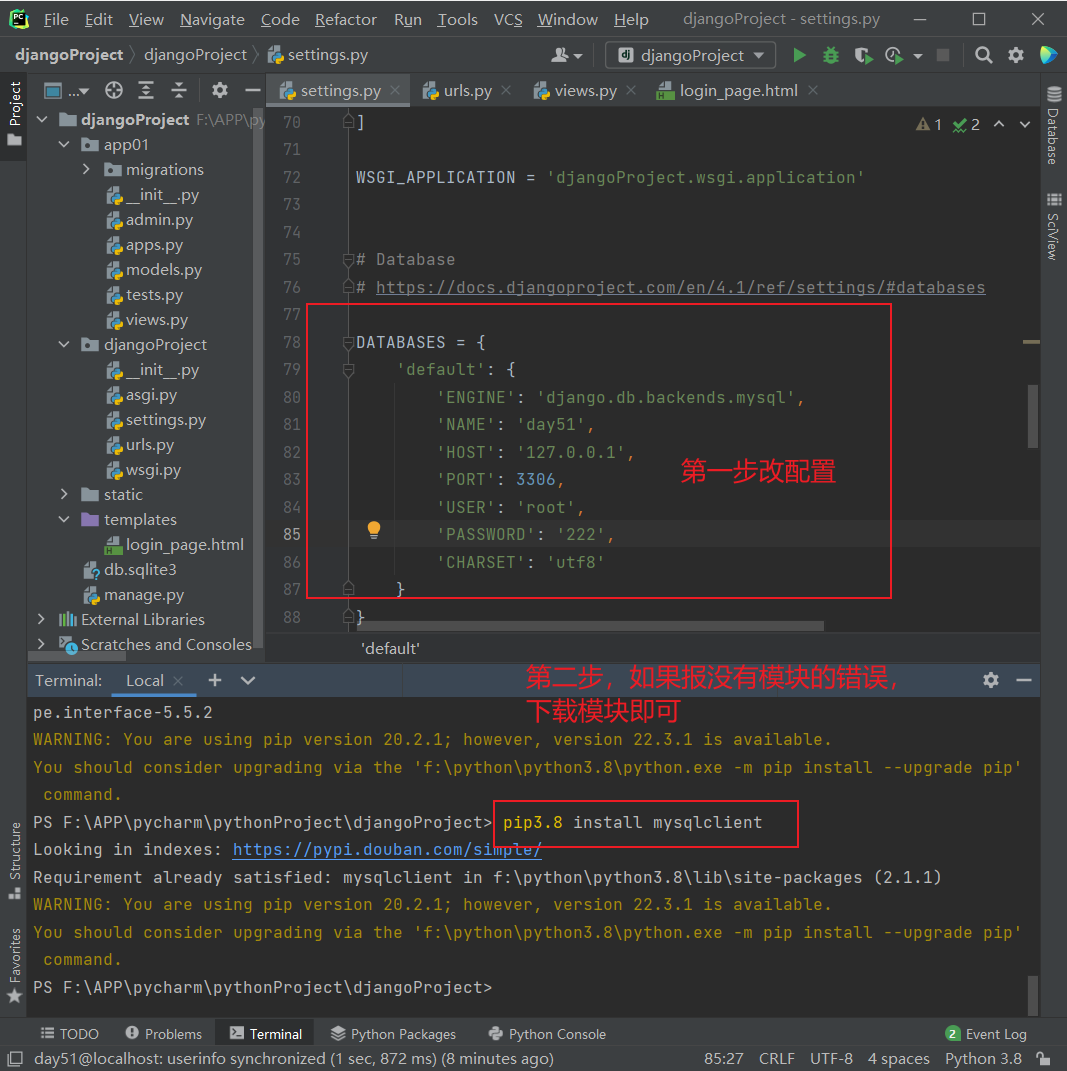
Task: Click the Stop square button
Action: [943, 55]
